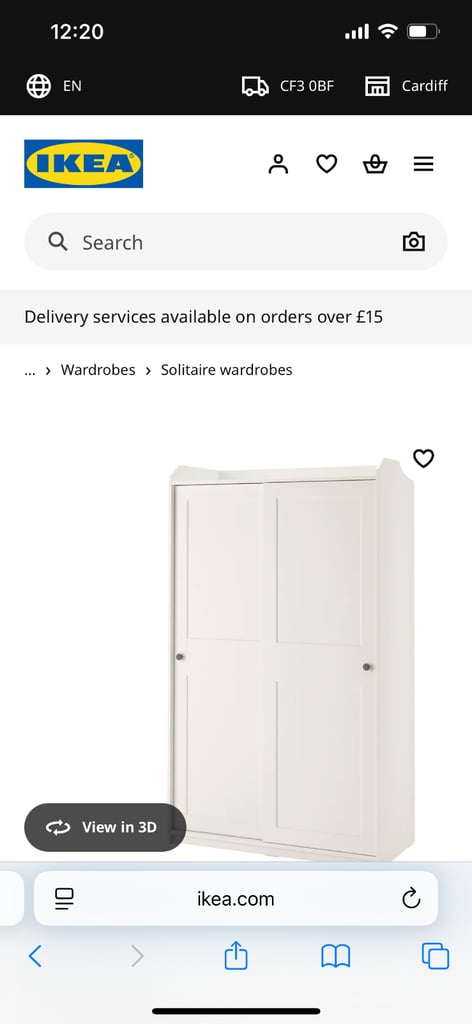Open the shopping basket icon
The image size is (472, 1024).
point(375,164)
